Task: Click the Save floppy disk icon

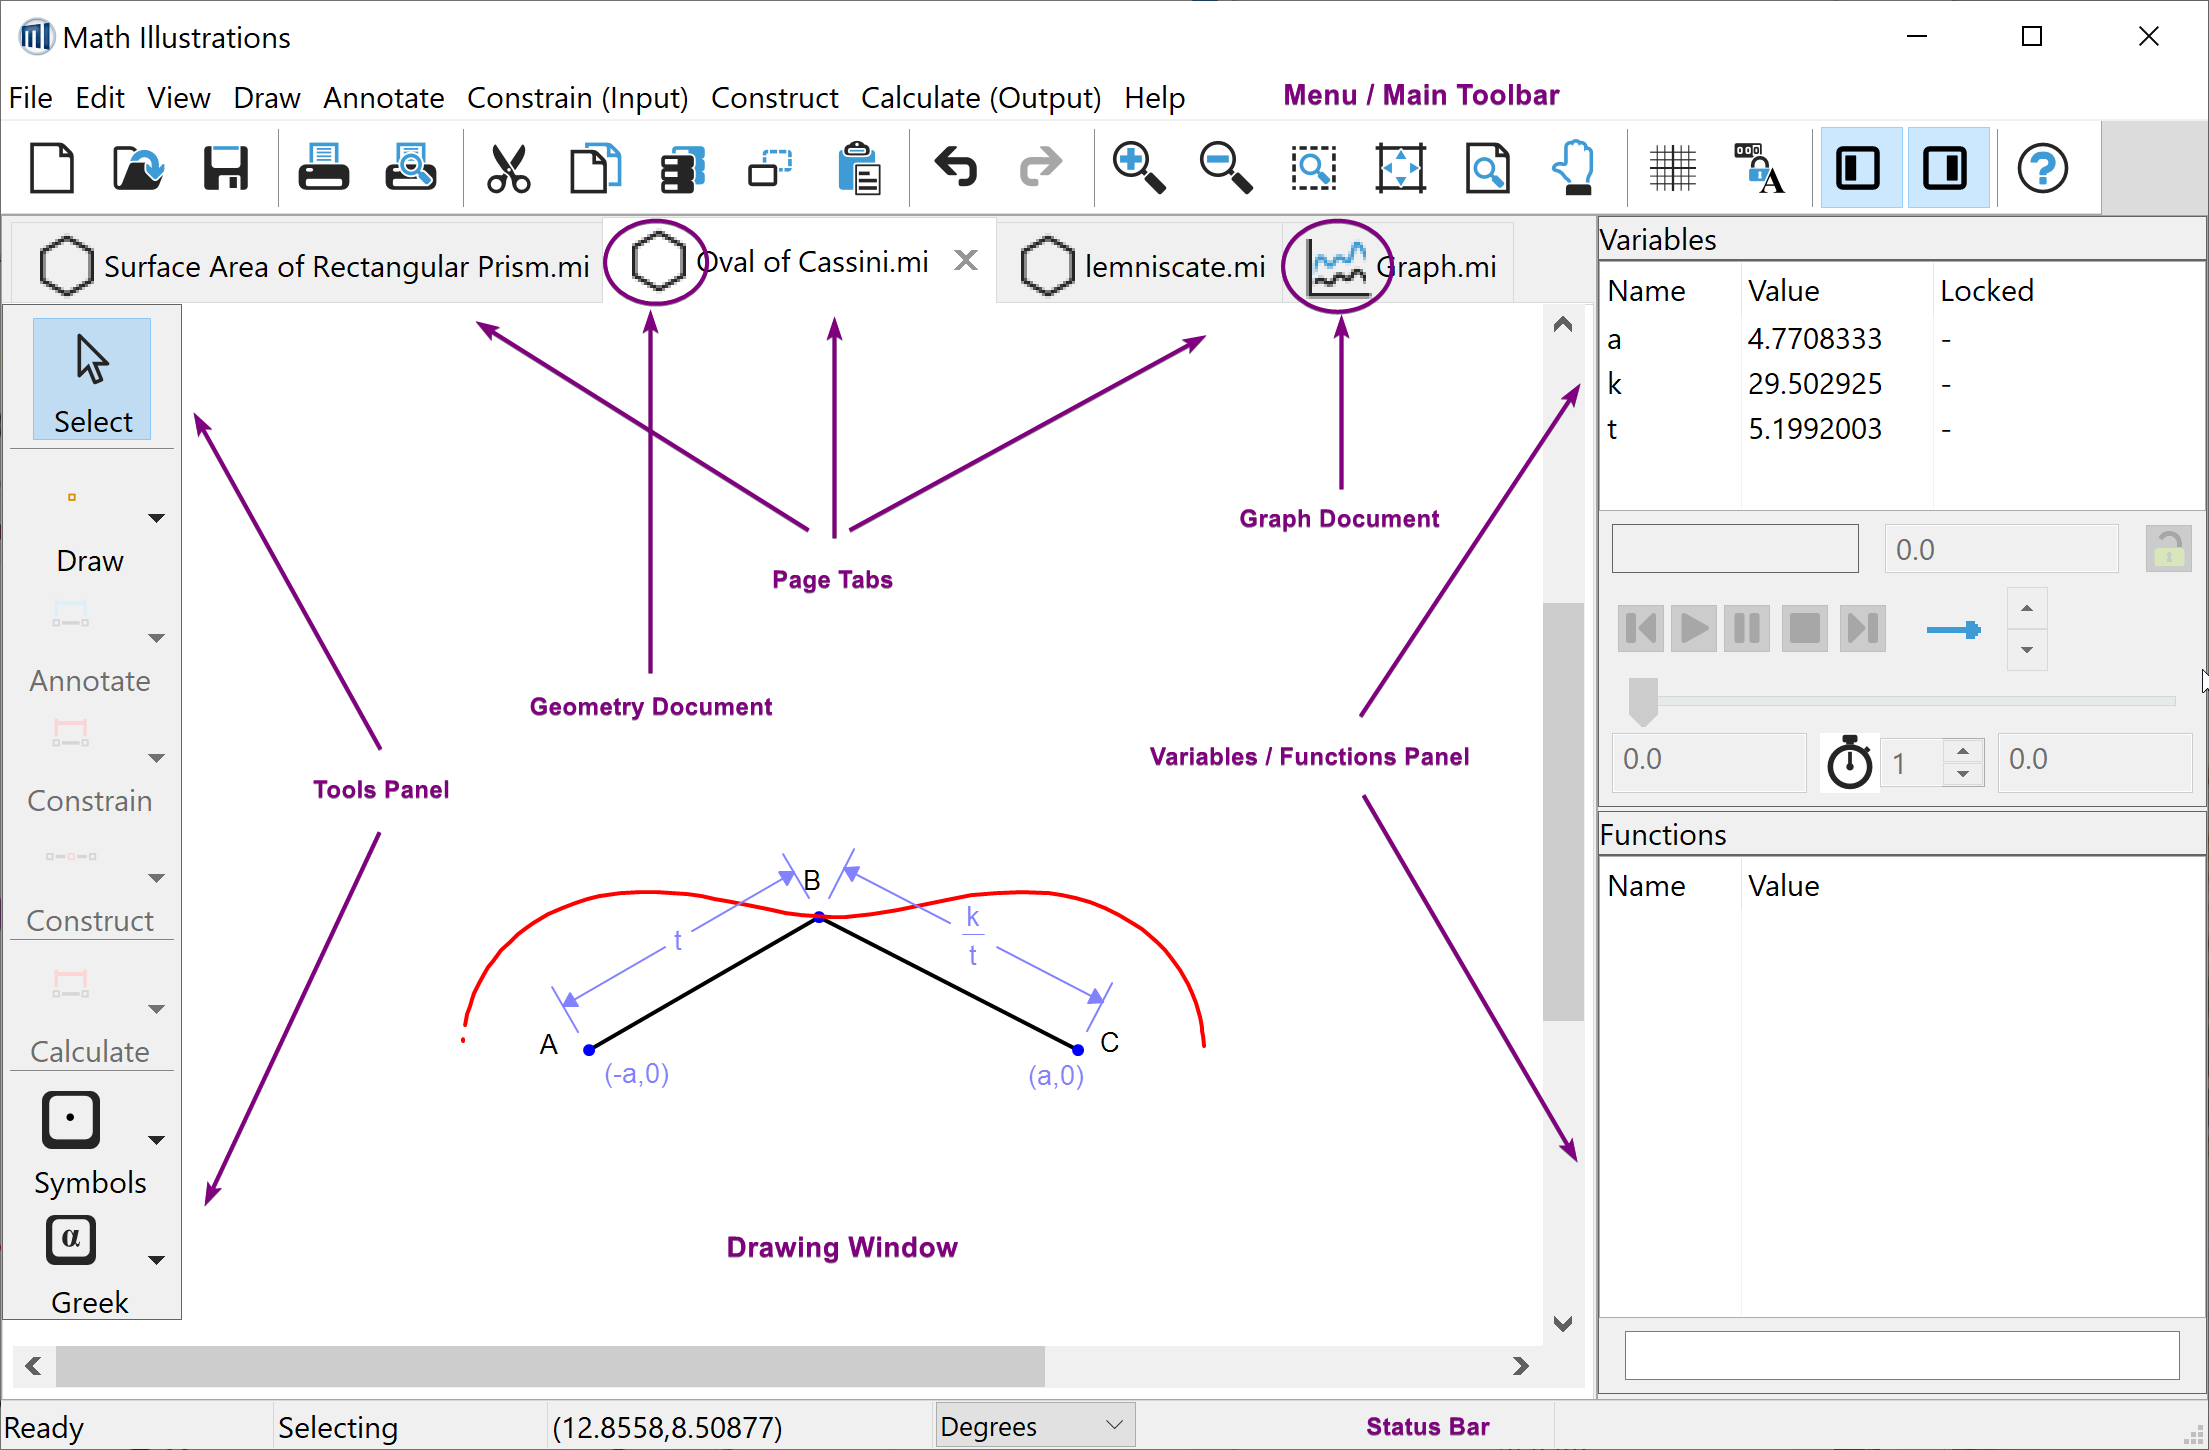Action: pos(225,168)
